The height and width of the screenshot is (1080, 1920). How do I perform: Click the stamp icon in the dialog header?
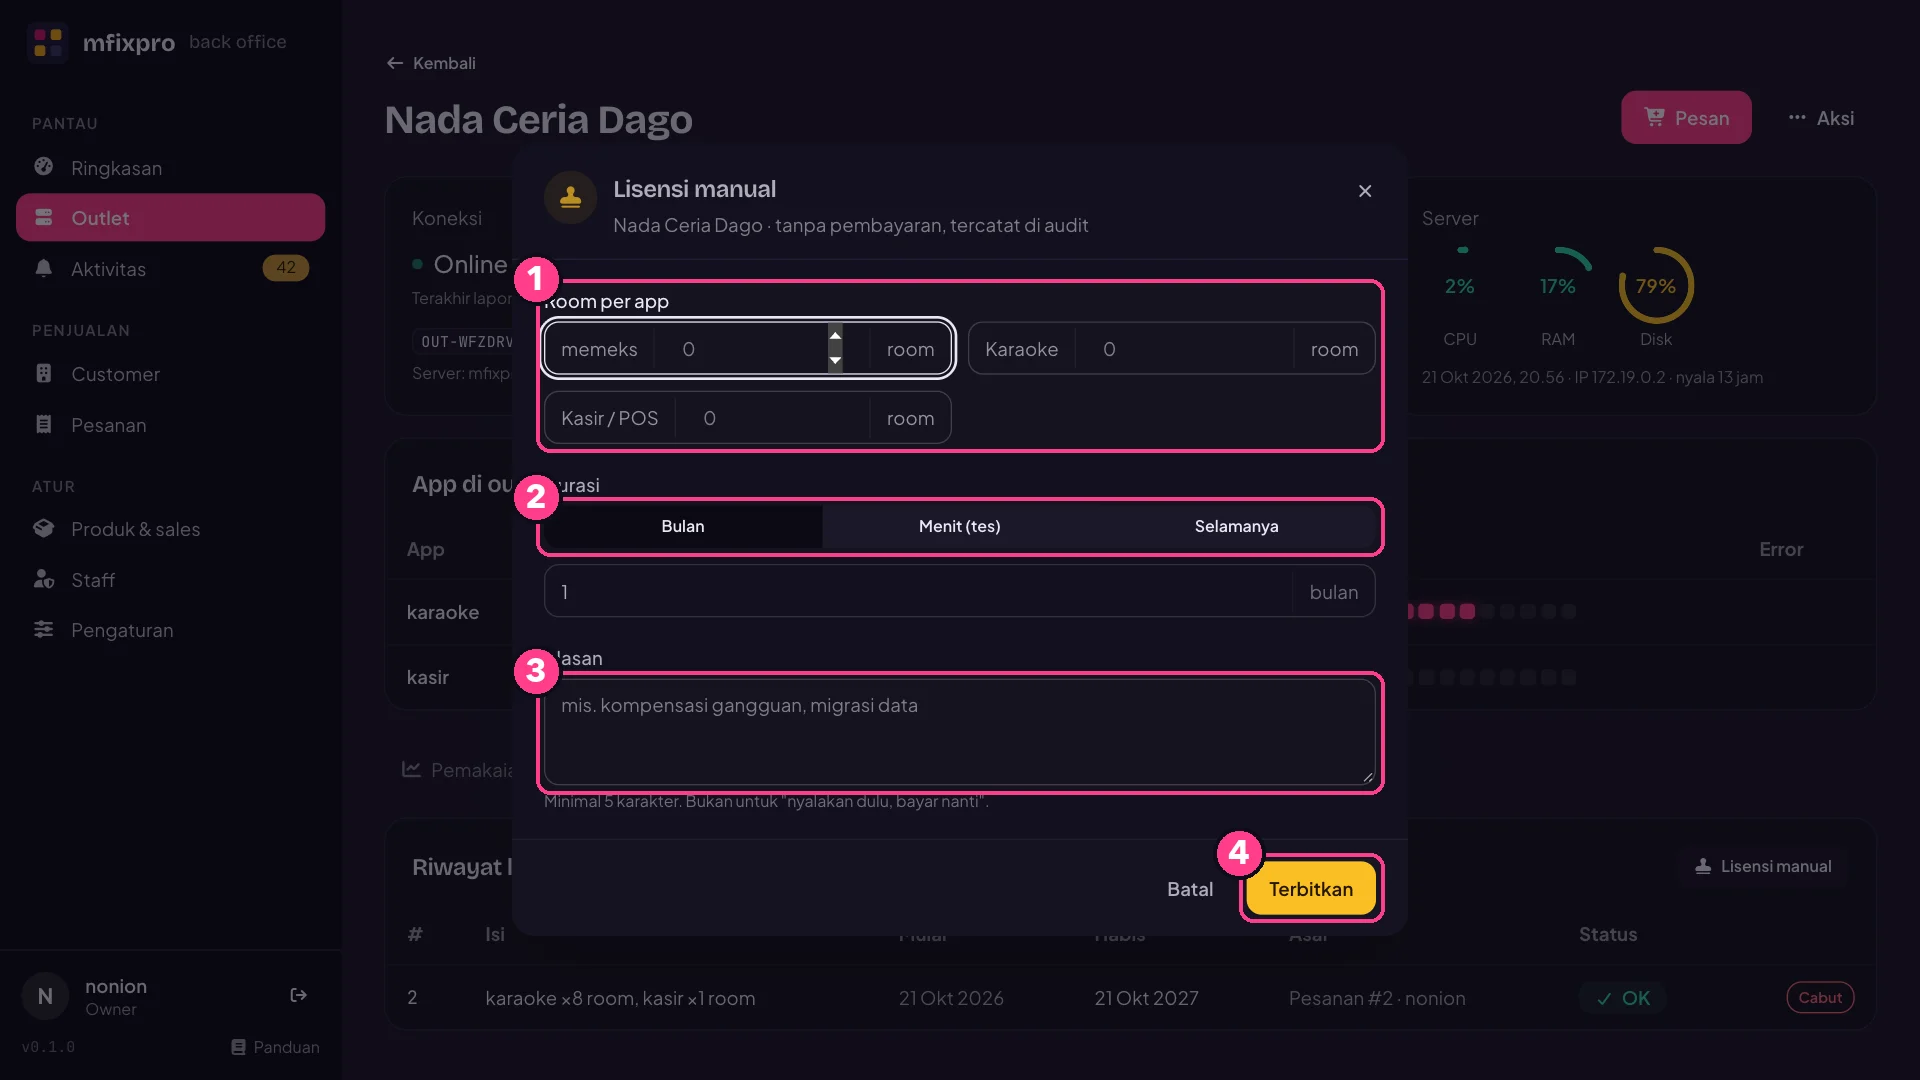tap(570, 197)
